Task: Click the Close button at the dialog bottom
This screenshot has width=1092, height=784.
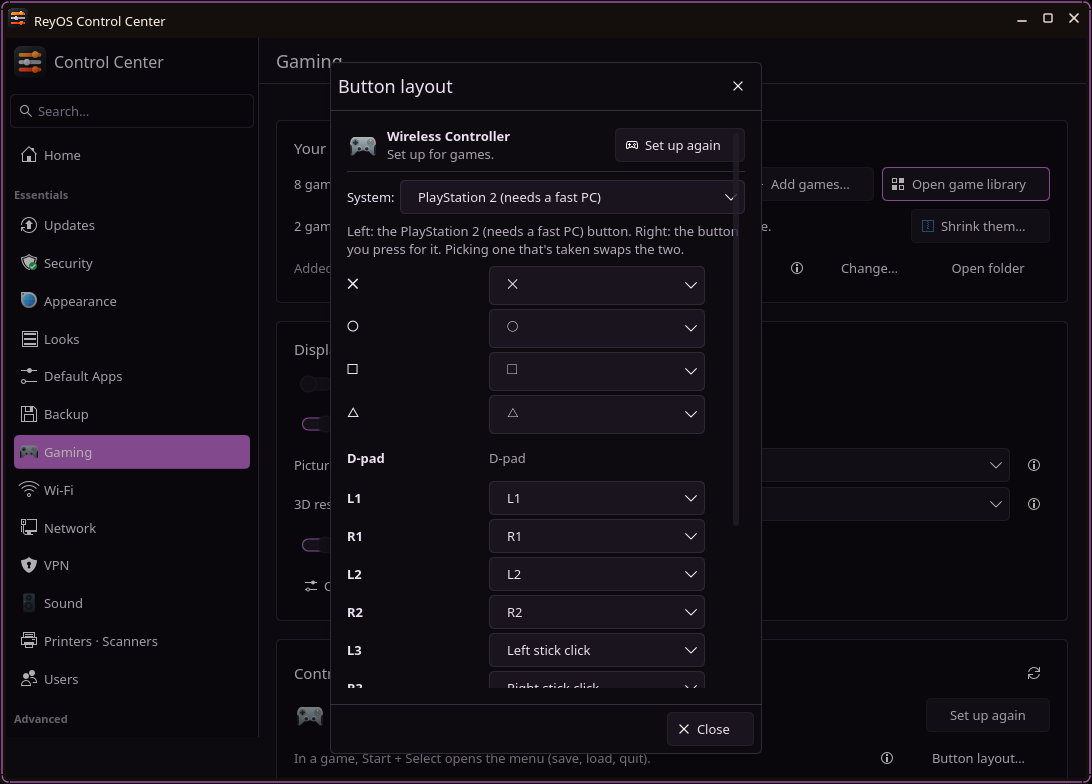Action: click(710, 728)
